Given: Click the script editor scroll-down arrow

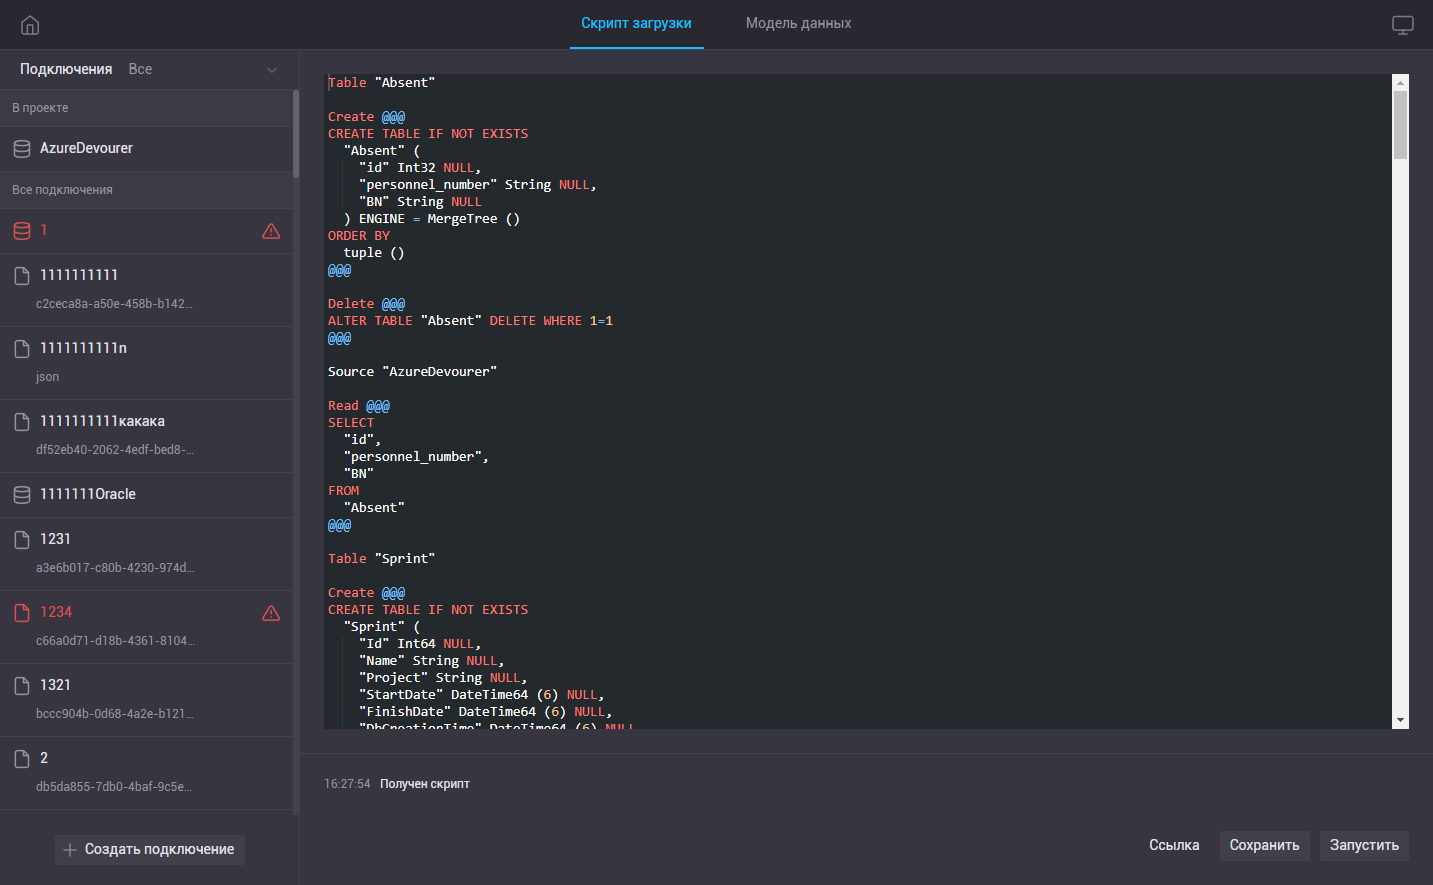Looking at the screenshot, I should click(1400, 720).
